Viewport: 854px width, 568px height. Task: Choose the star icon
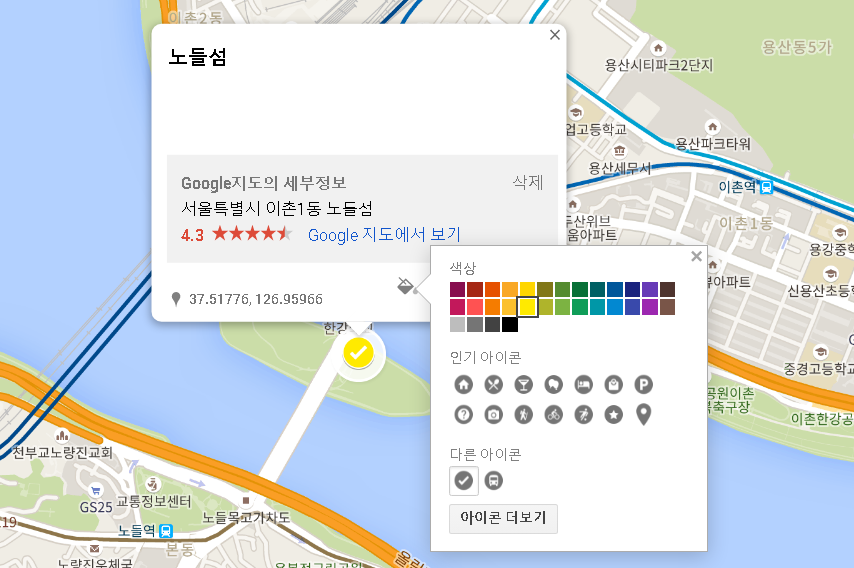coord(613,414)
